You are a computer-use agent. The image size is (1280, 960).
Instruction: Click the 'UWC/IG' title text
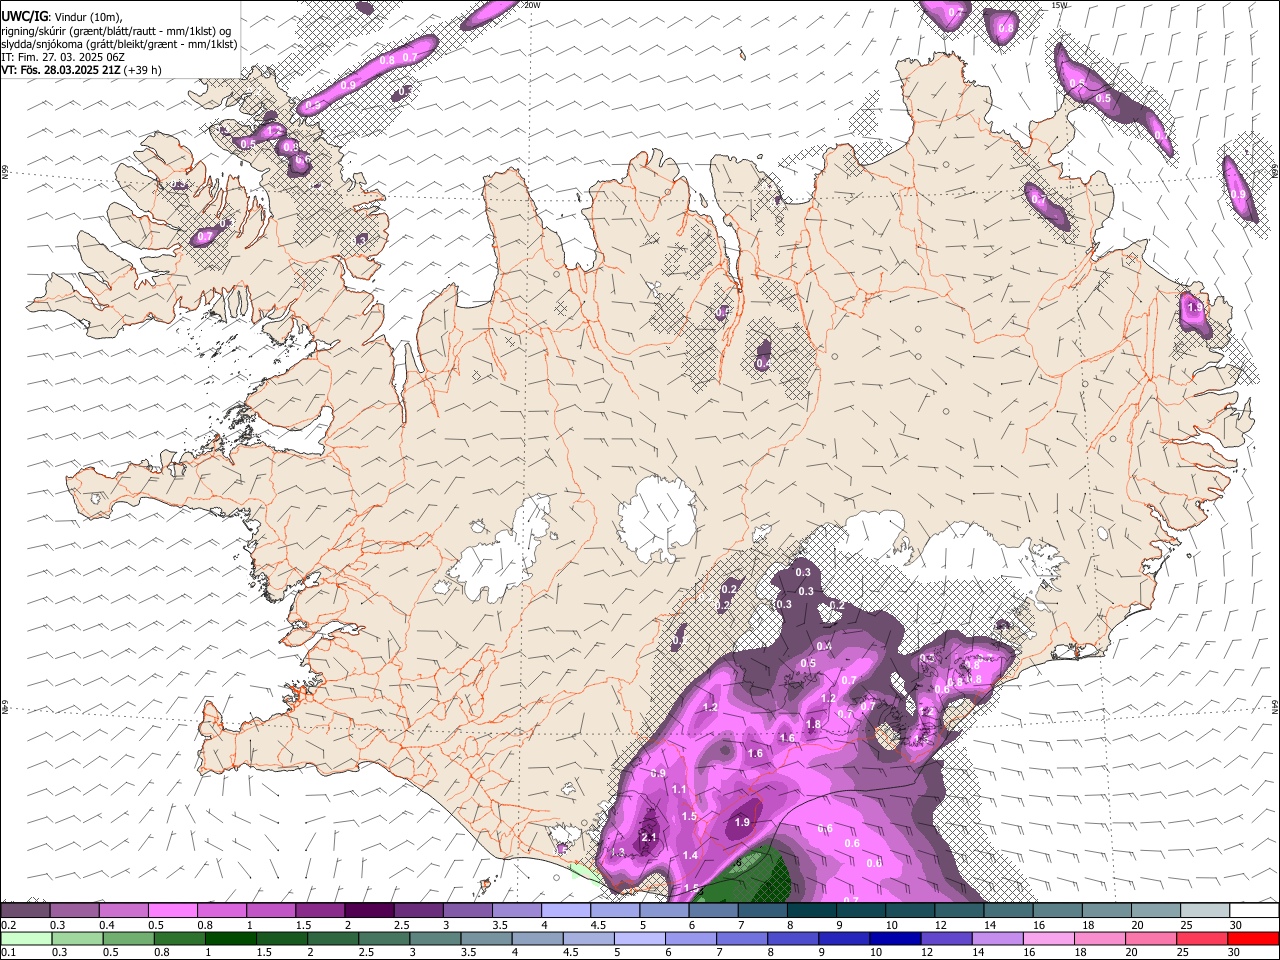(x=24, y=17)
